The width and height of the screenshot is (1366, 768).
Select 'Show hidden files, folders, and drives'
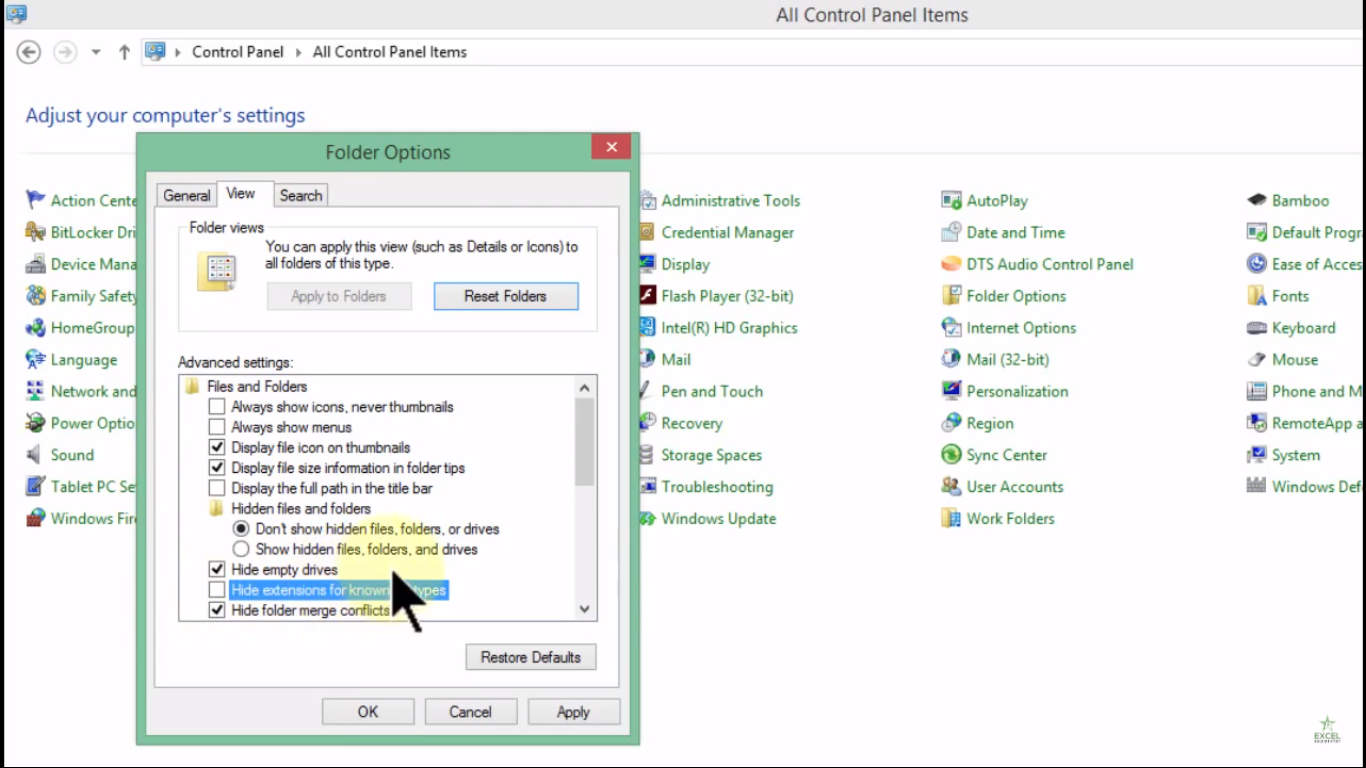(241, 549)
